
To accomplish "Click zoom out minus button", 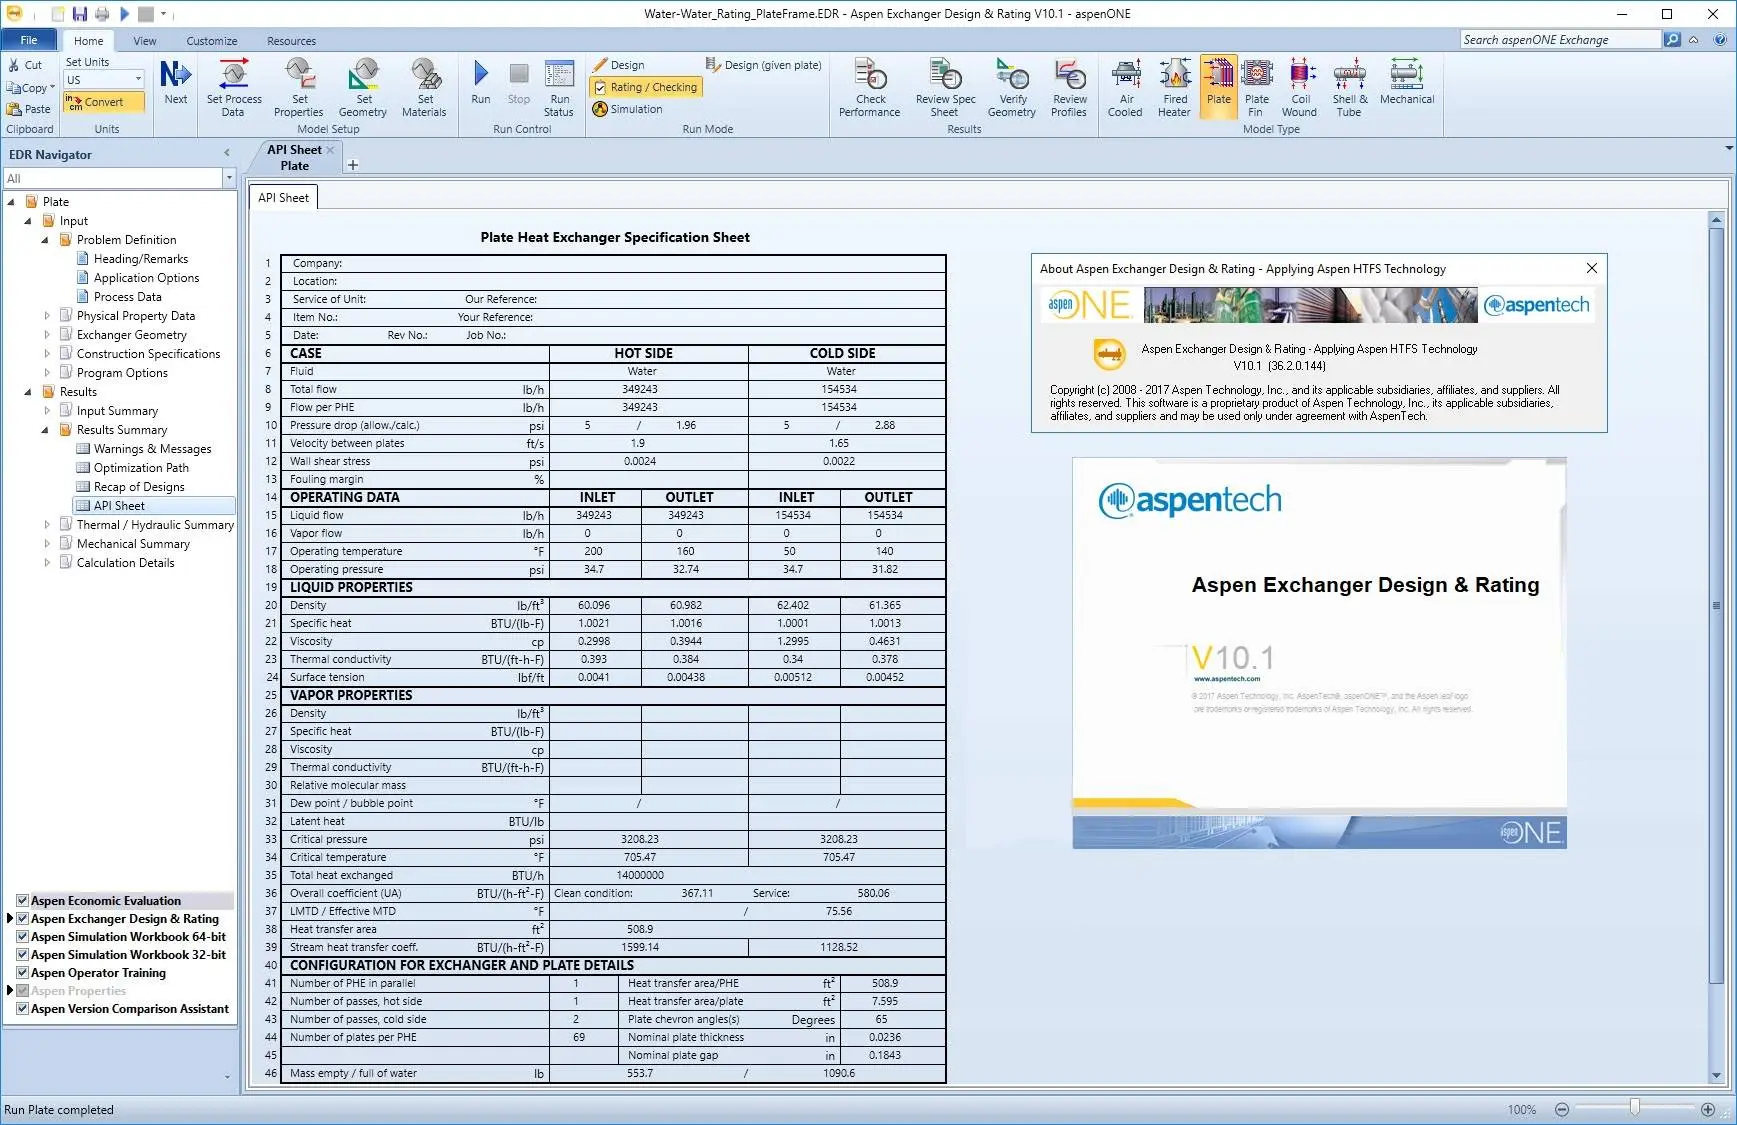I will (x=1561, y=1109).
